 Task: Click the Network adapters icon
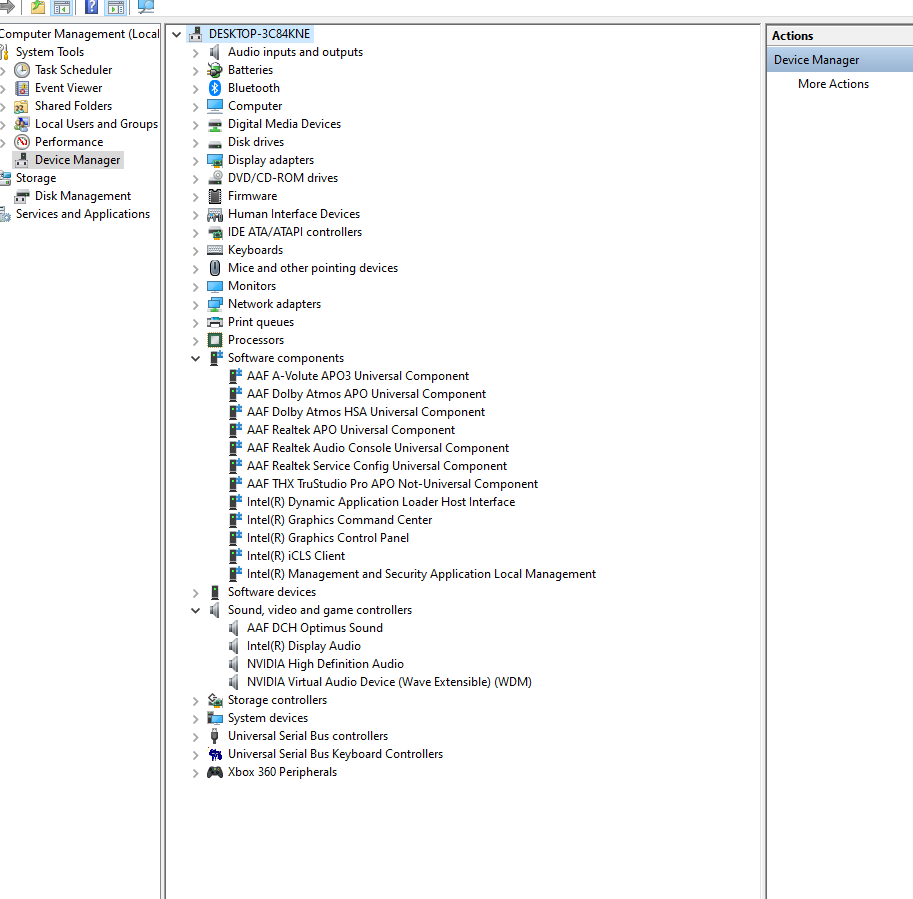click(215, 304)
